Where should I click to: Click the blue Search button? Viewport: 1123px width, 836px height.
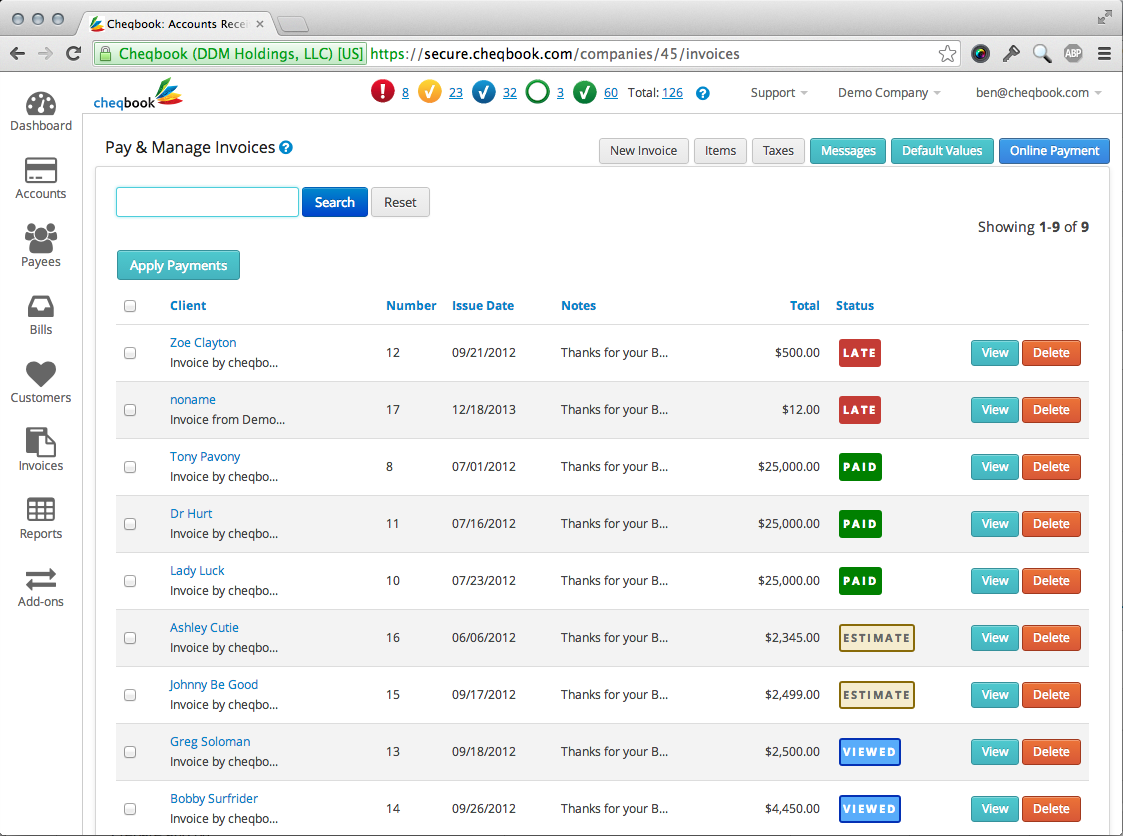(x=334, y=202)
